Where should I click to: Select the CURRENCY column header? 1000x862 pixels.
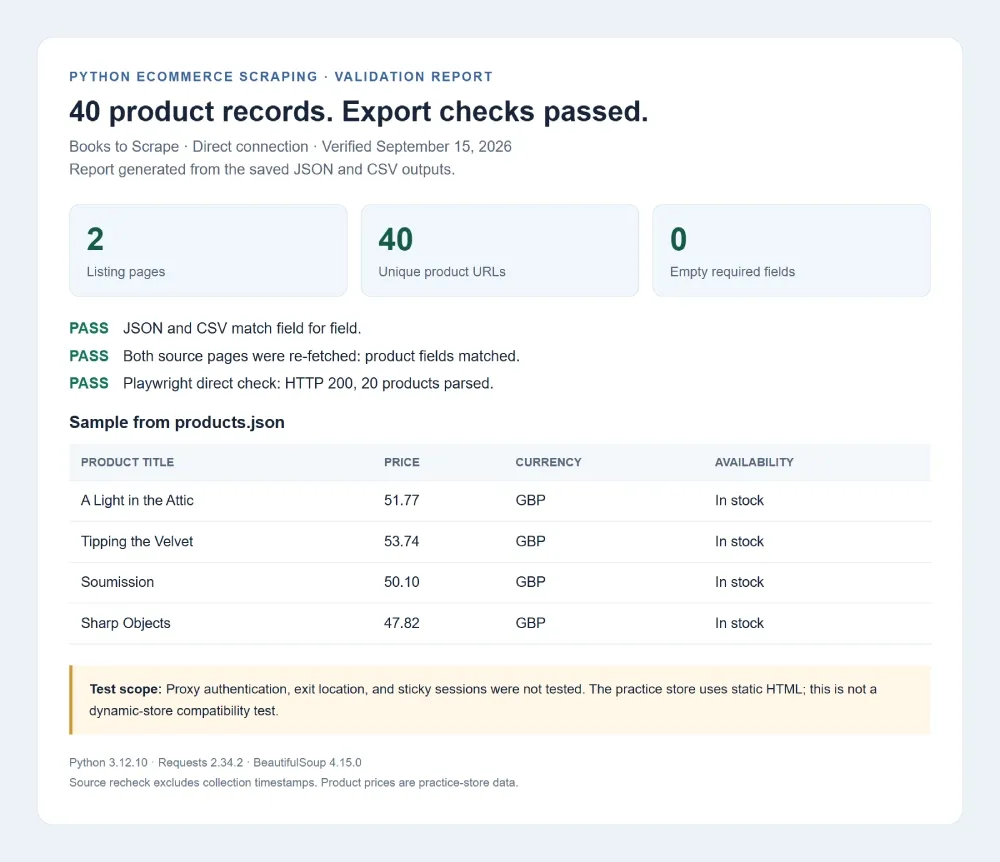[x=548, y=462]
